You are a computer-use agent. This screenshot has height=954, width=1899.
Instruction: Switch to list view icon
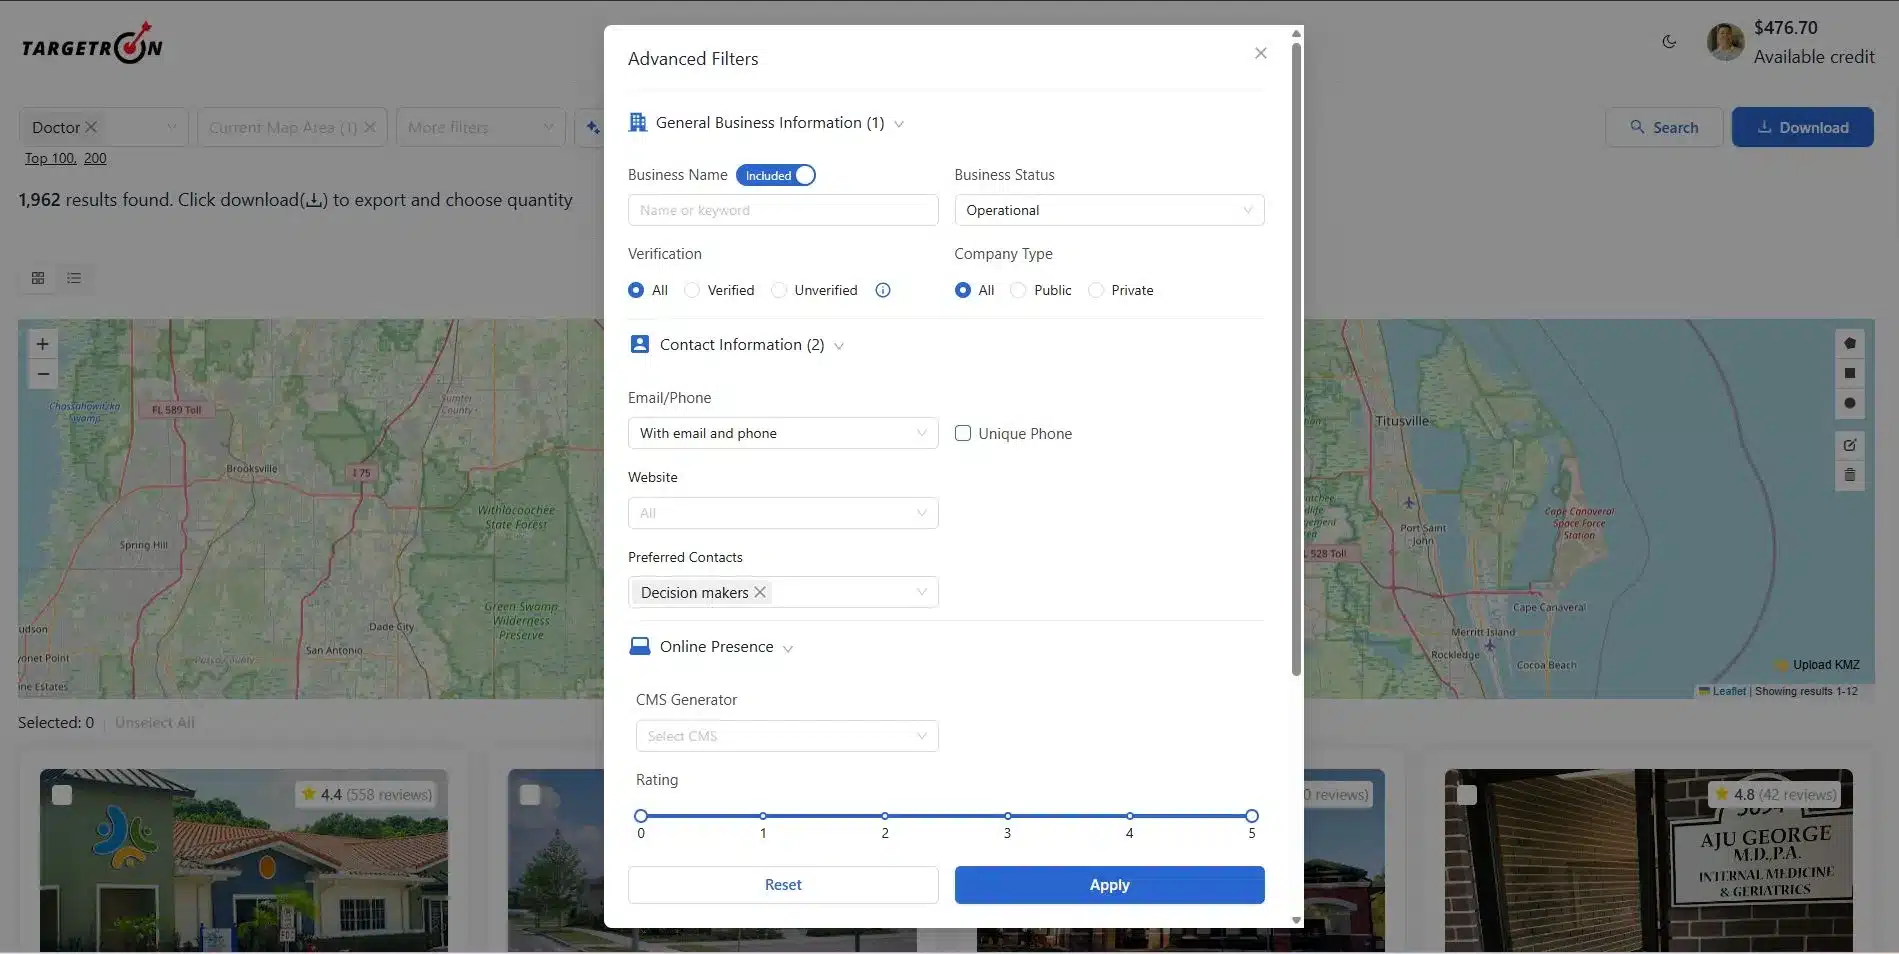click(x=74, y=278)
